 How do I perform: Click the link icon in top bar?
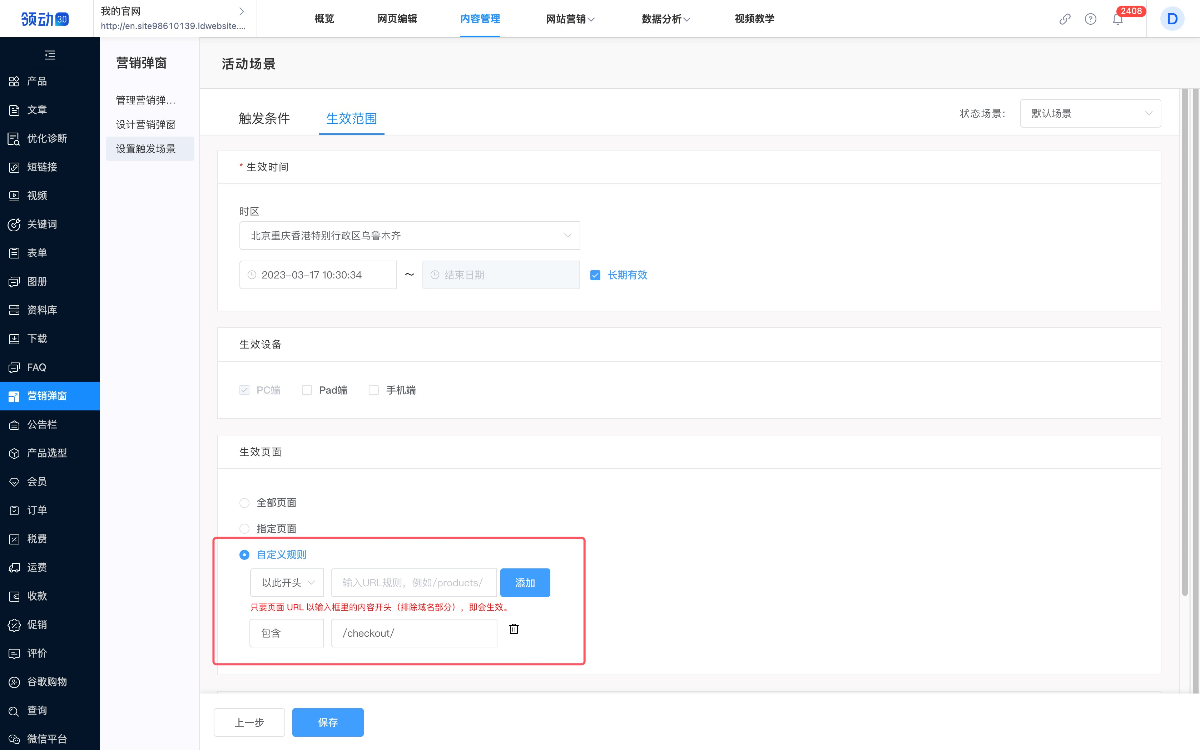[x=1065, y=19]
